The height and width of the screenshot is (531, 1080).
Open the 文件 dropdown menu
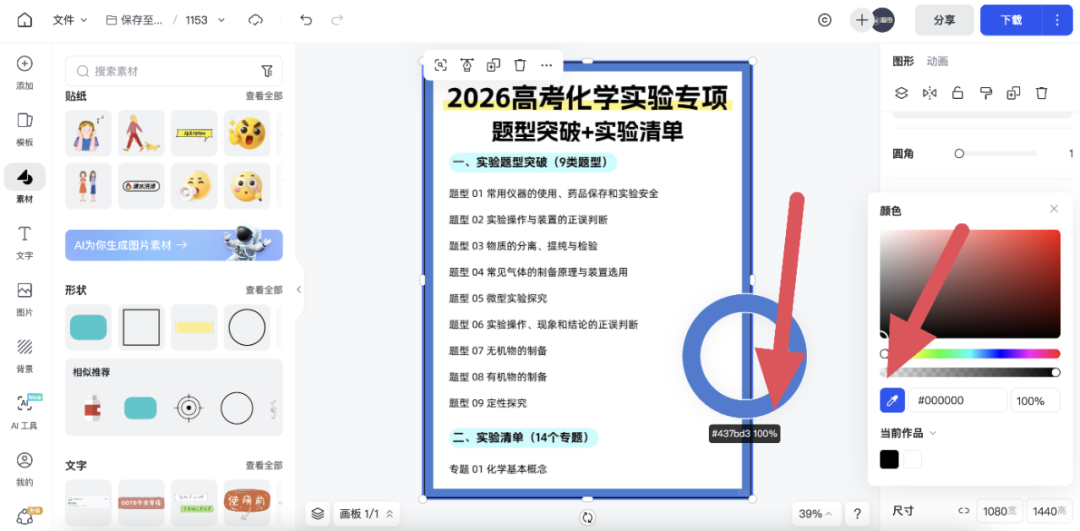point(70,20)
